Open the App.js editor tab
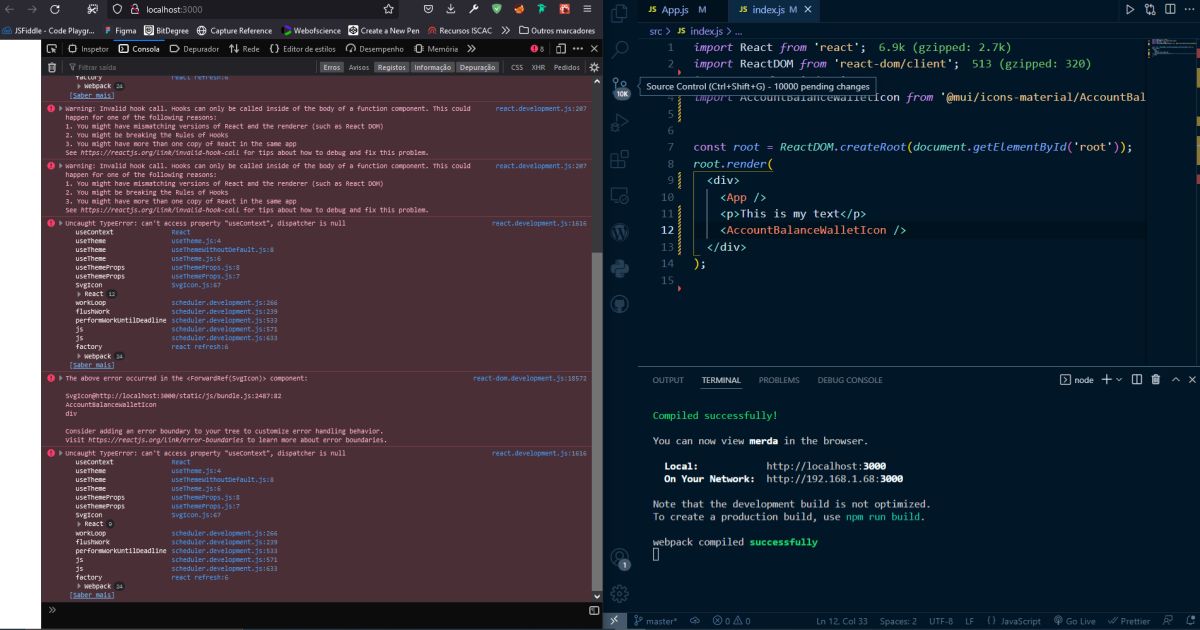This screenshot has height=630, width=1200. [677, 9]
